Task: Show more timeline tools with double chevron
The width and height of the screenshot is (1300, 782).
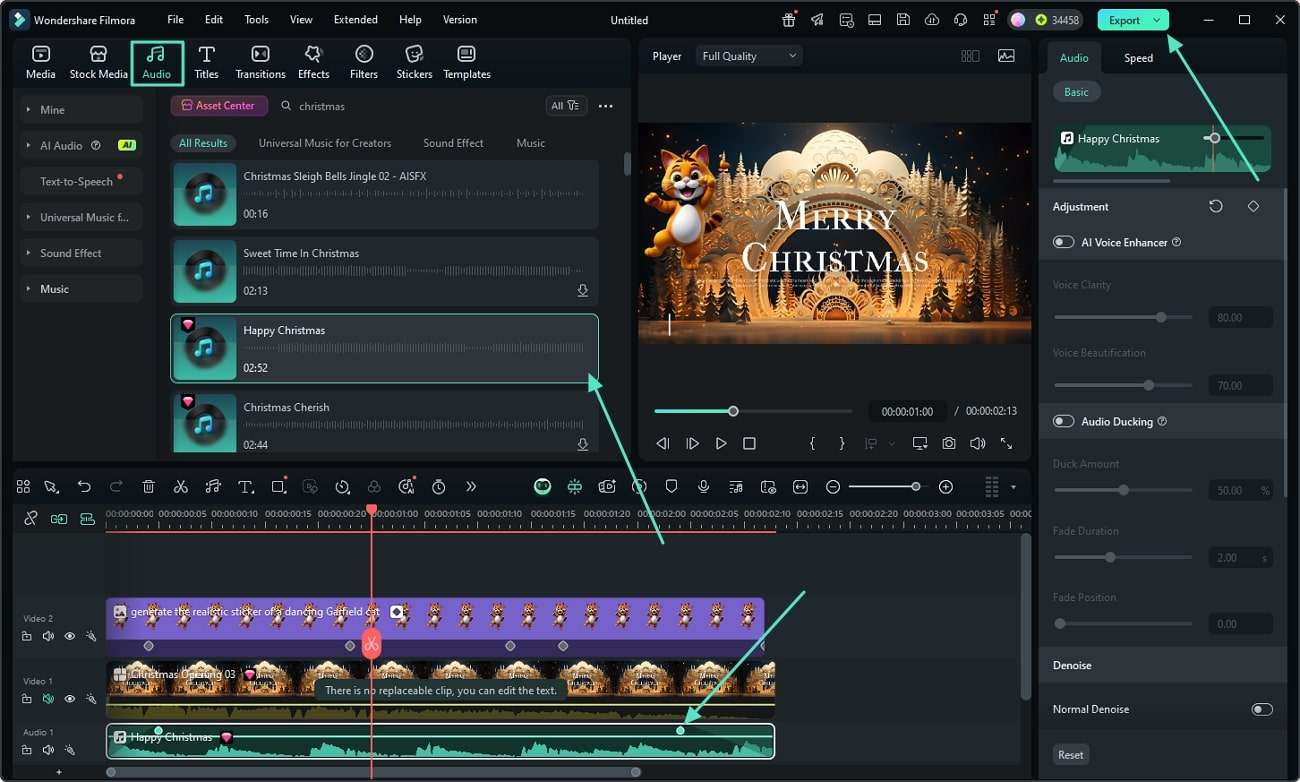Action: coord(471,487)
